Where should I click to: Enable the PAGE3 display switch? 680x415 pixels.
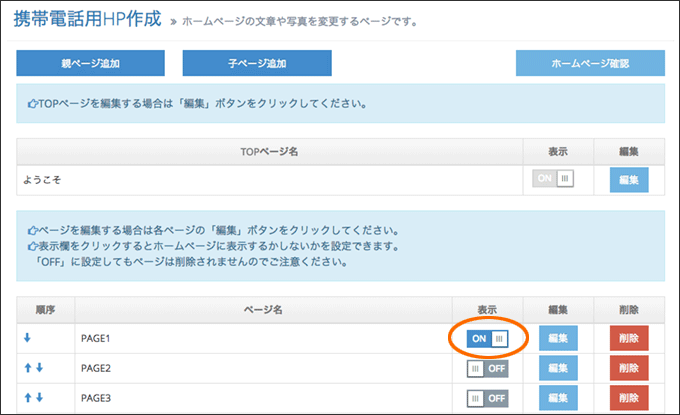pyautogui.click(x=487, y=398)
